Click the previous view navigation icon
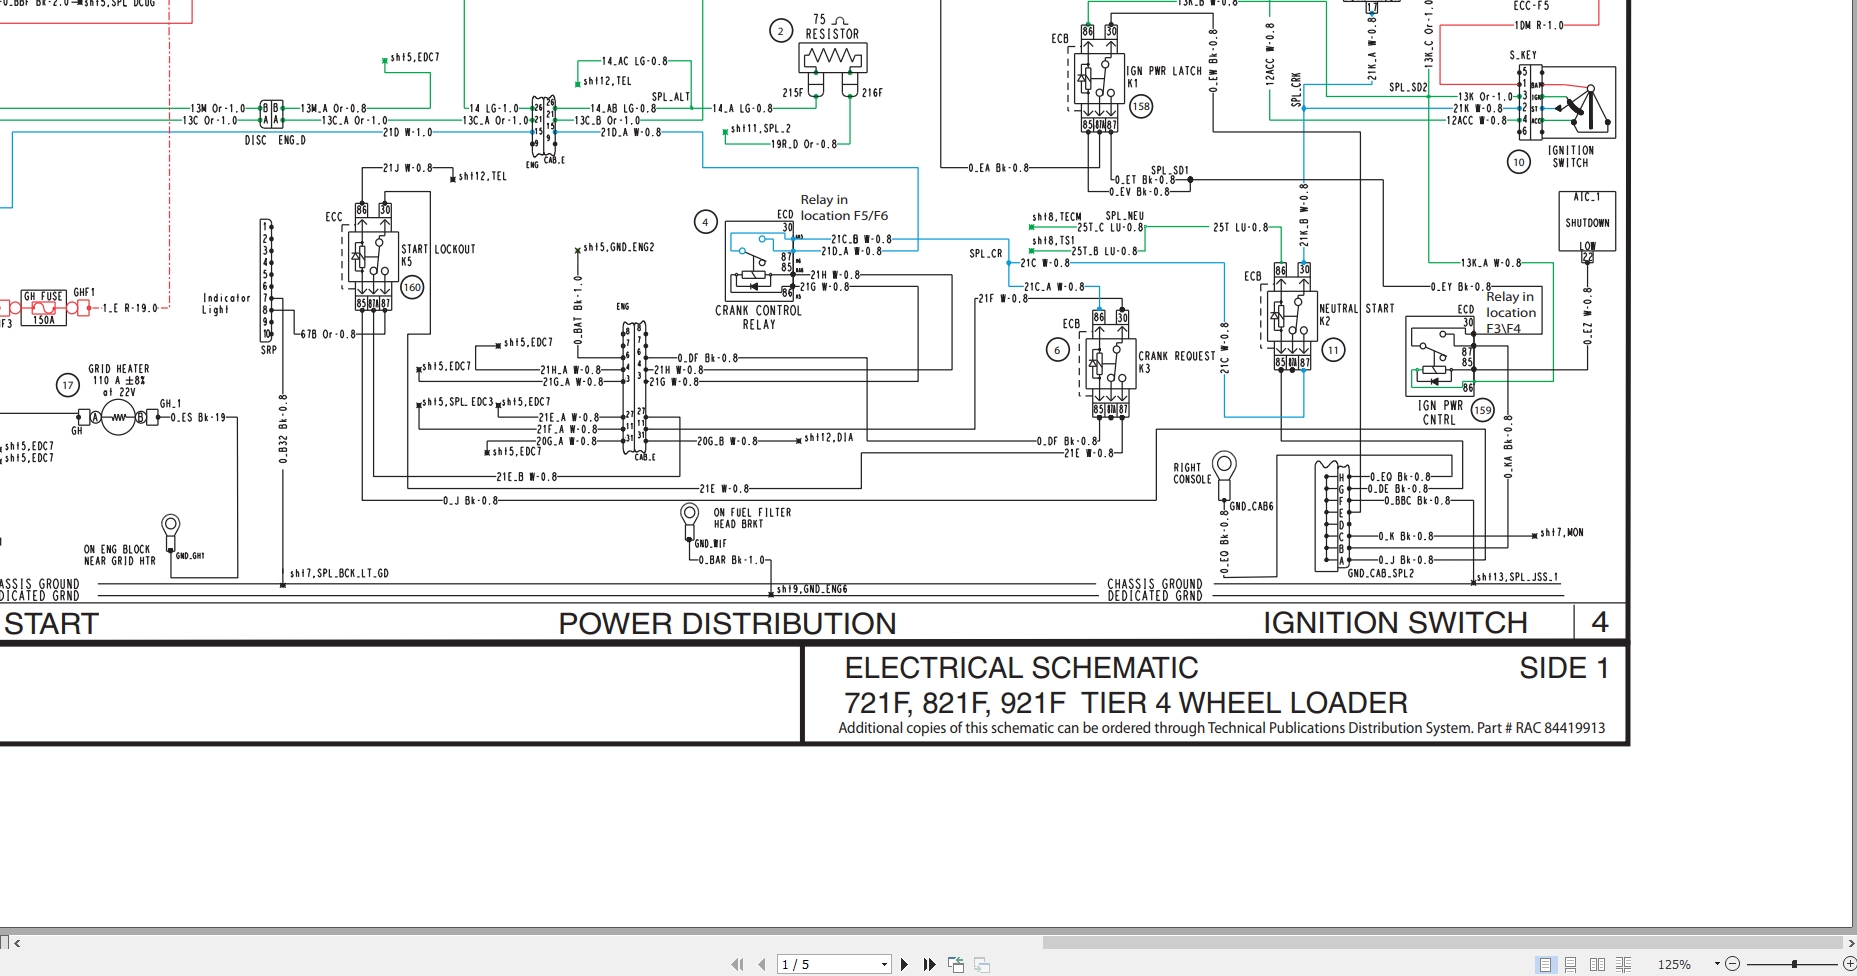This screenshot has height=976, width=1857. coord(956,965)
